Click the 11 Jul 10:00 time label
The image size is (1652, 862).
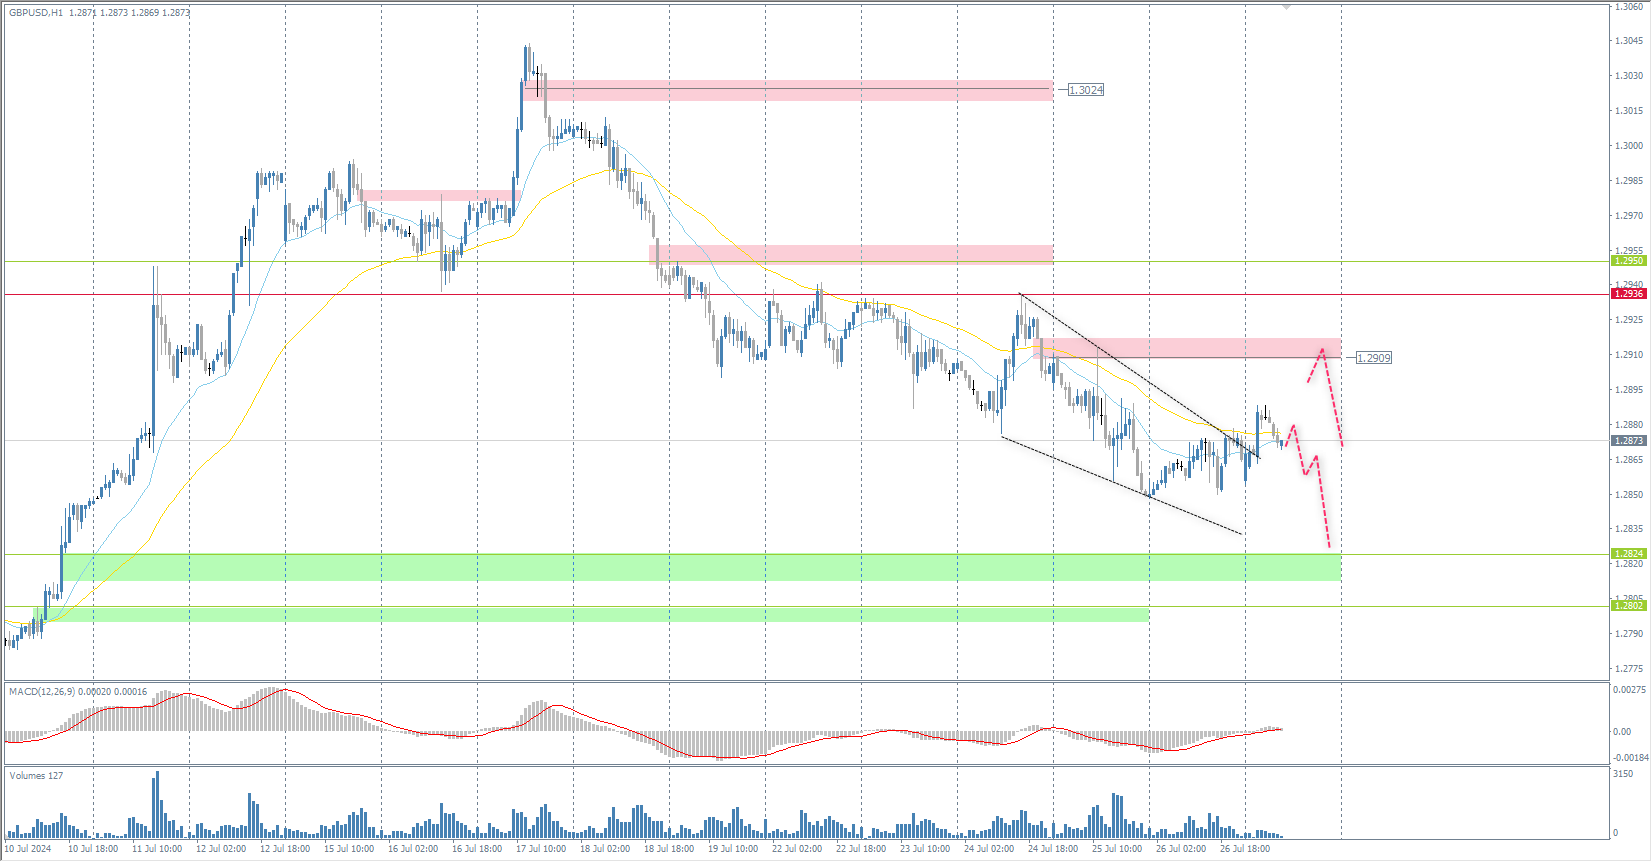coord(157,849)
